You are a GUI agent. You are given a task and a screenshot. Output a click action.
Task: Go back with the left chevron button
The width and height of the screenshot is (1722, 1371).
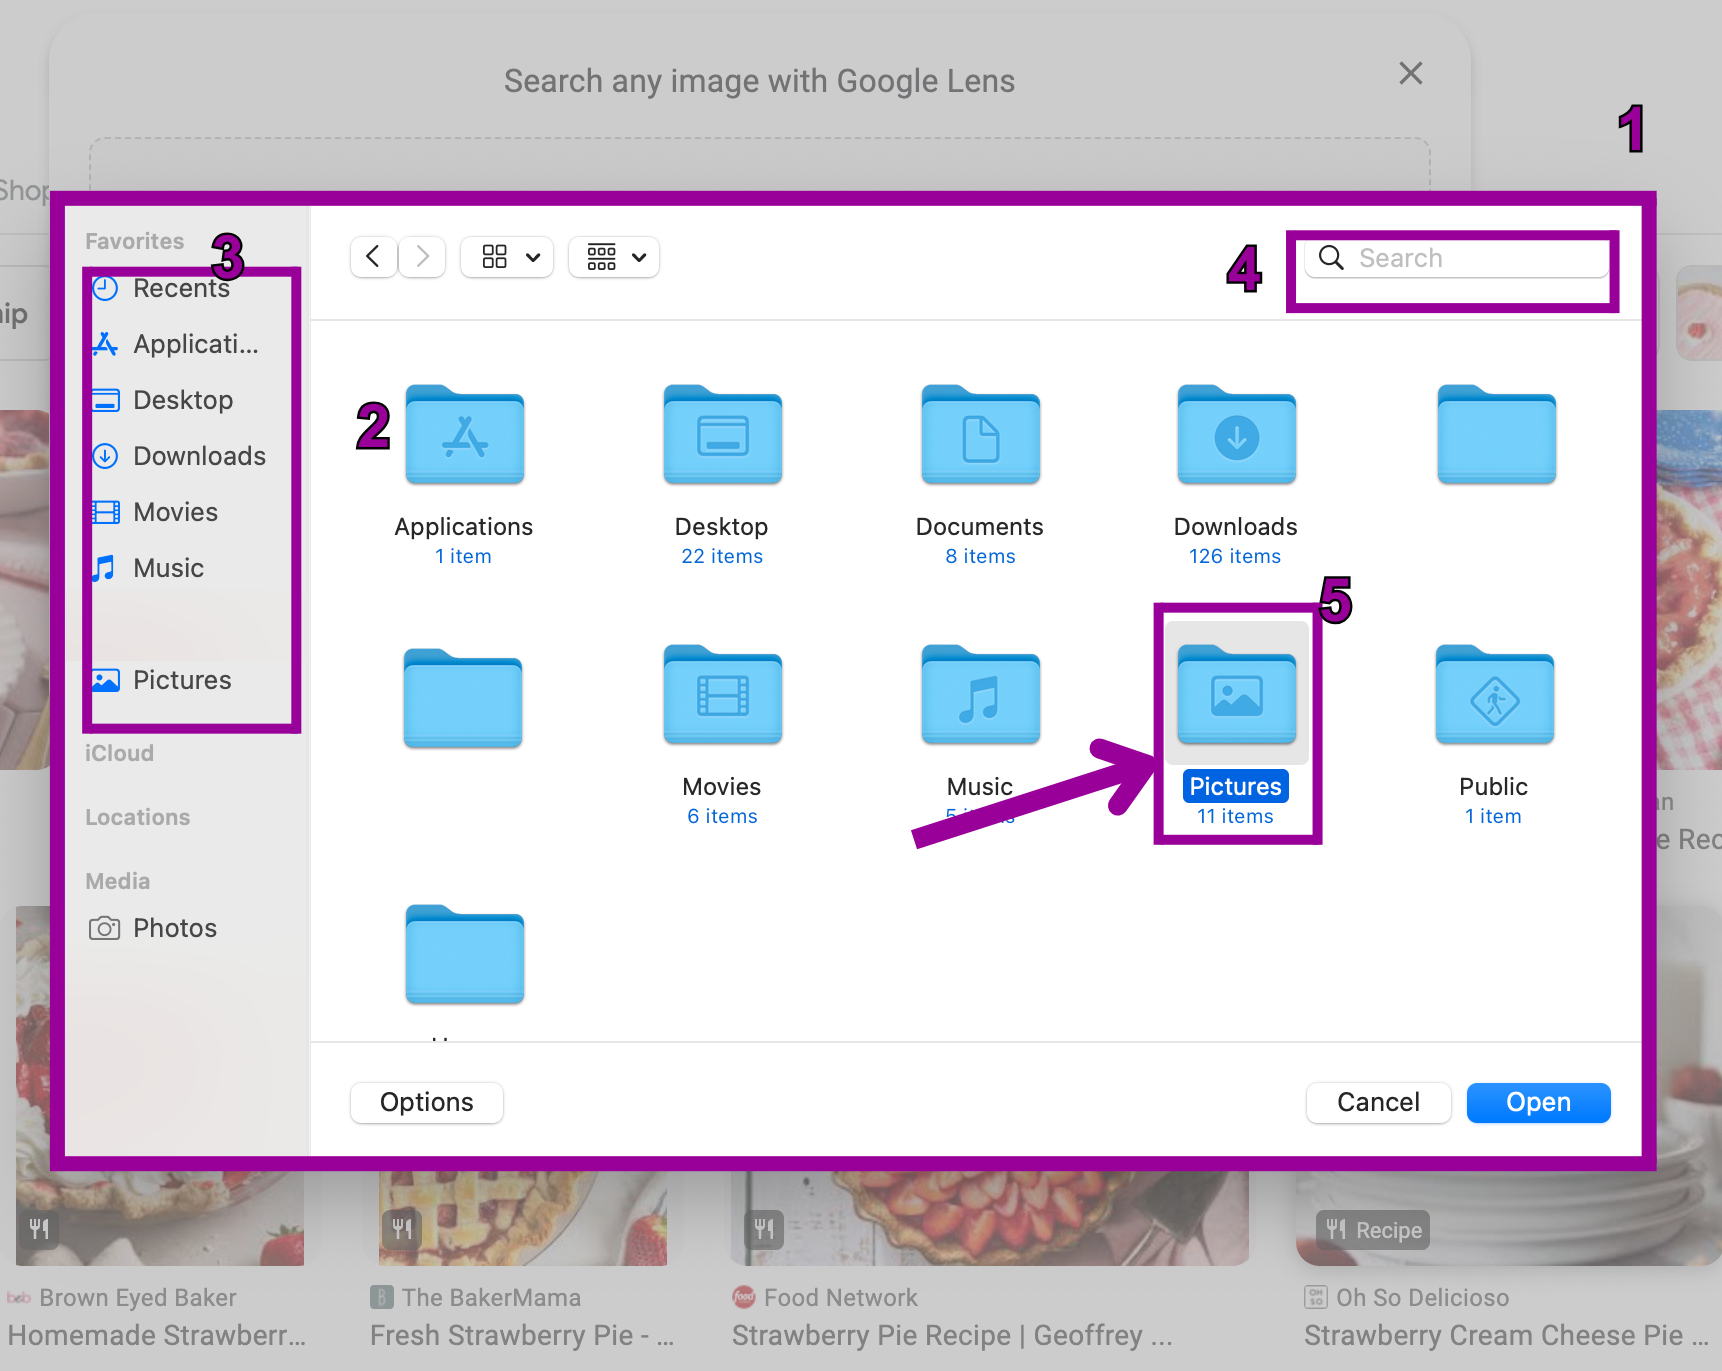click(373, 257)
